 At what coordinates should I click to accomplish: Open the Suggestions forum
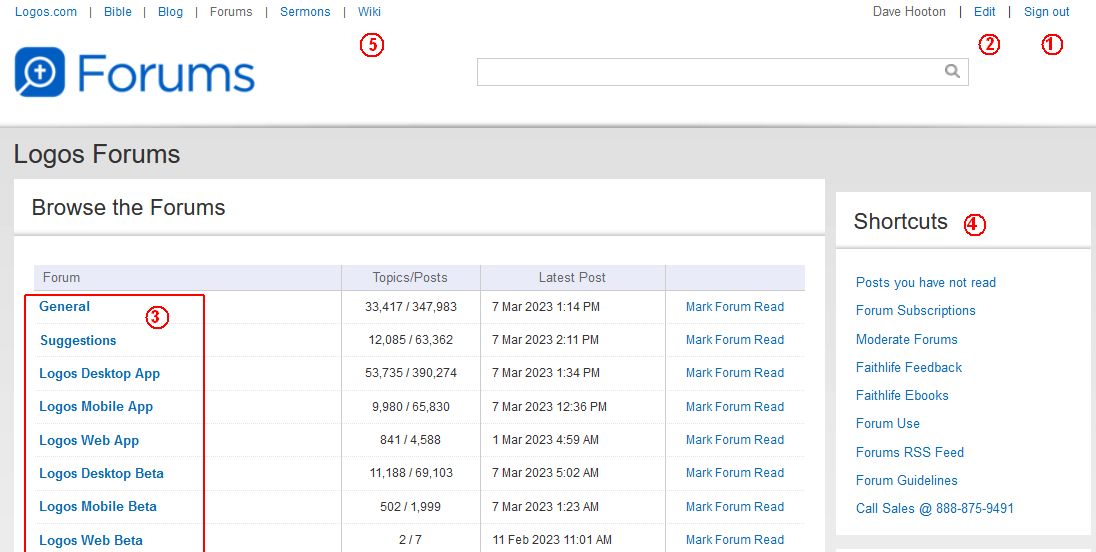point(78,340)
